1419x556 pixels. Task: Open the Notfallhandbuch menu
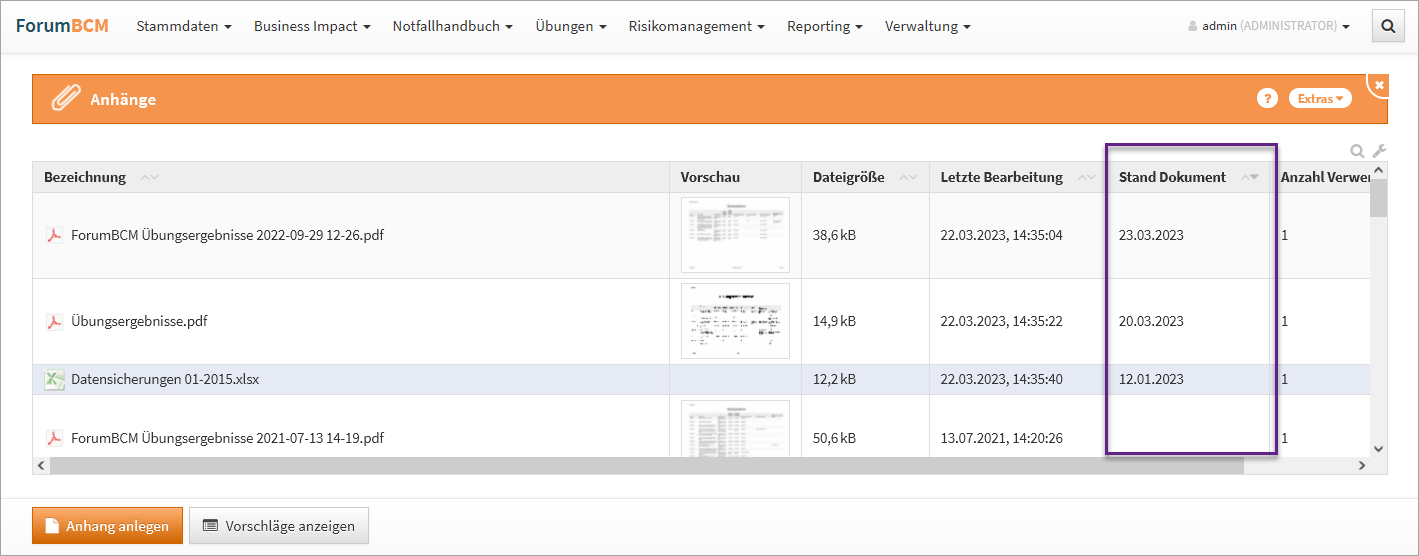tap(453, 27)
